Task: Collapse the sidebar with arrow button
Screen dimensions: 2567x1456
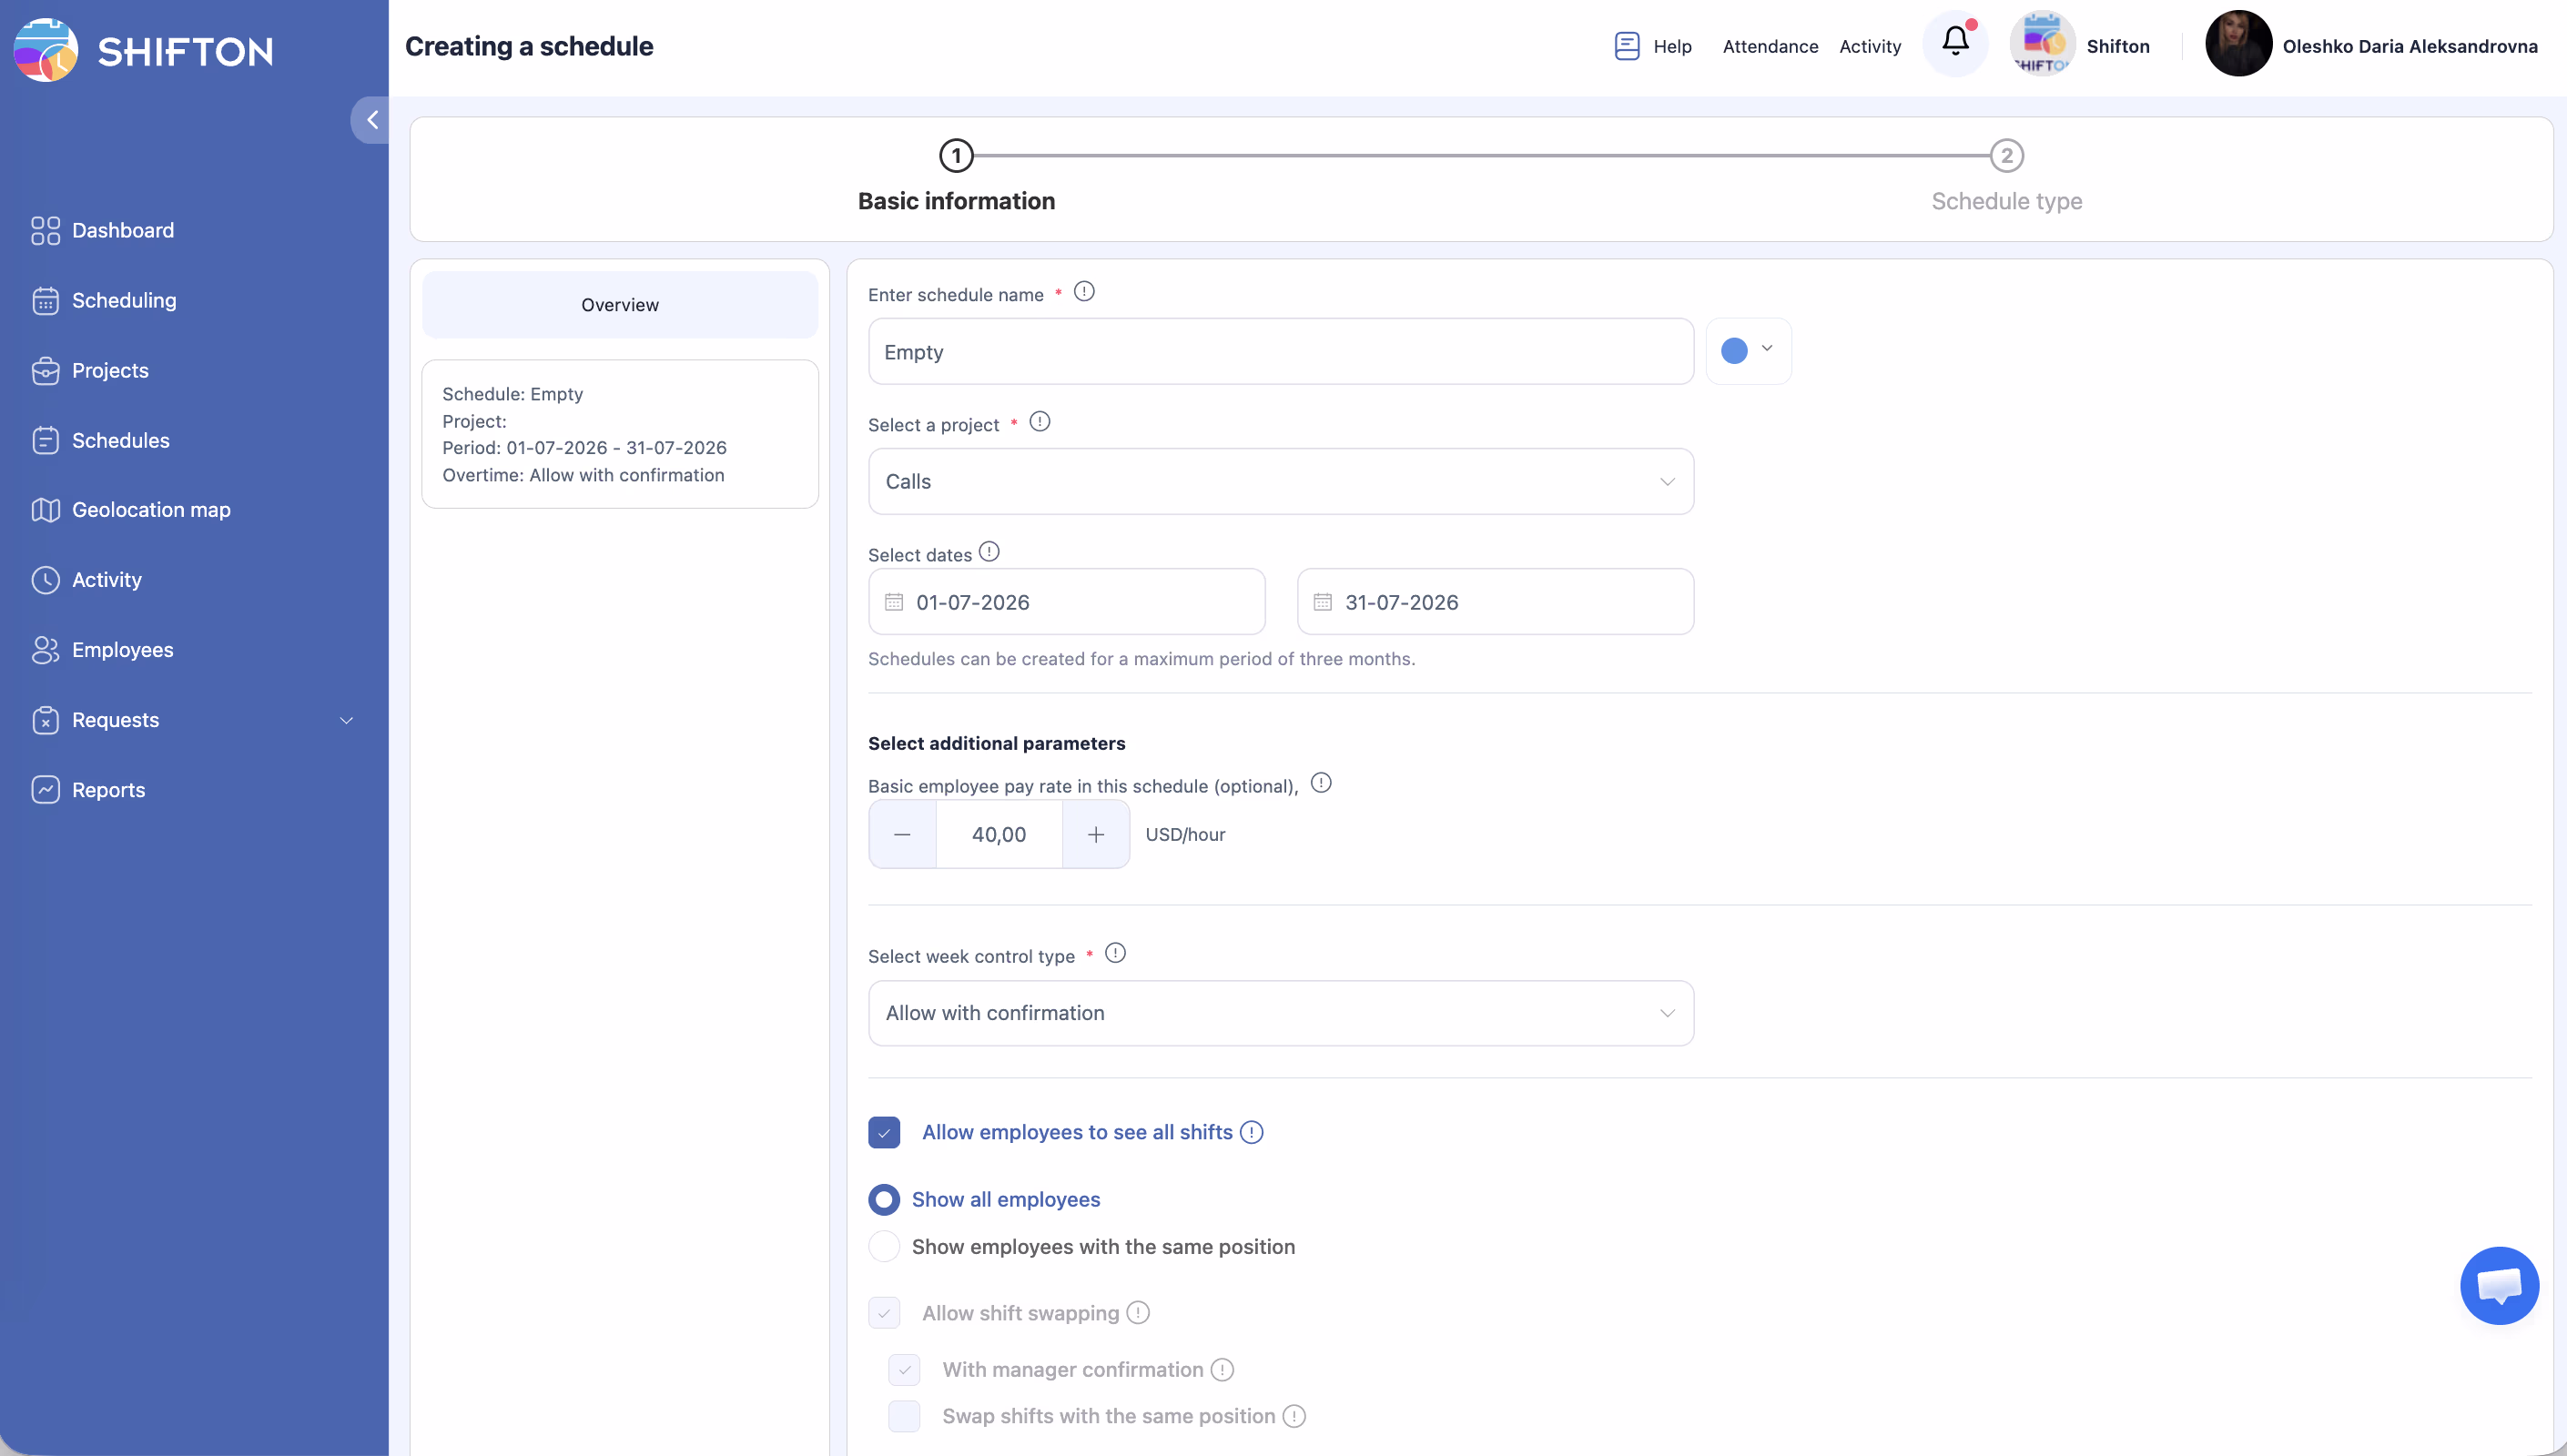Action: 371,120
